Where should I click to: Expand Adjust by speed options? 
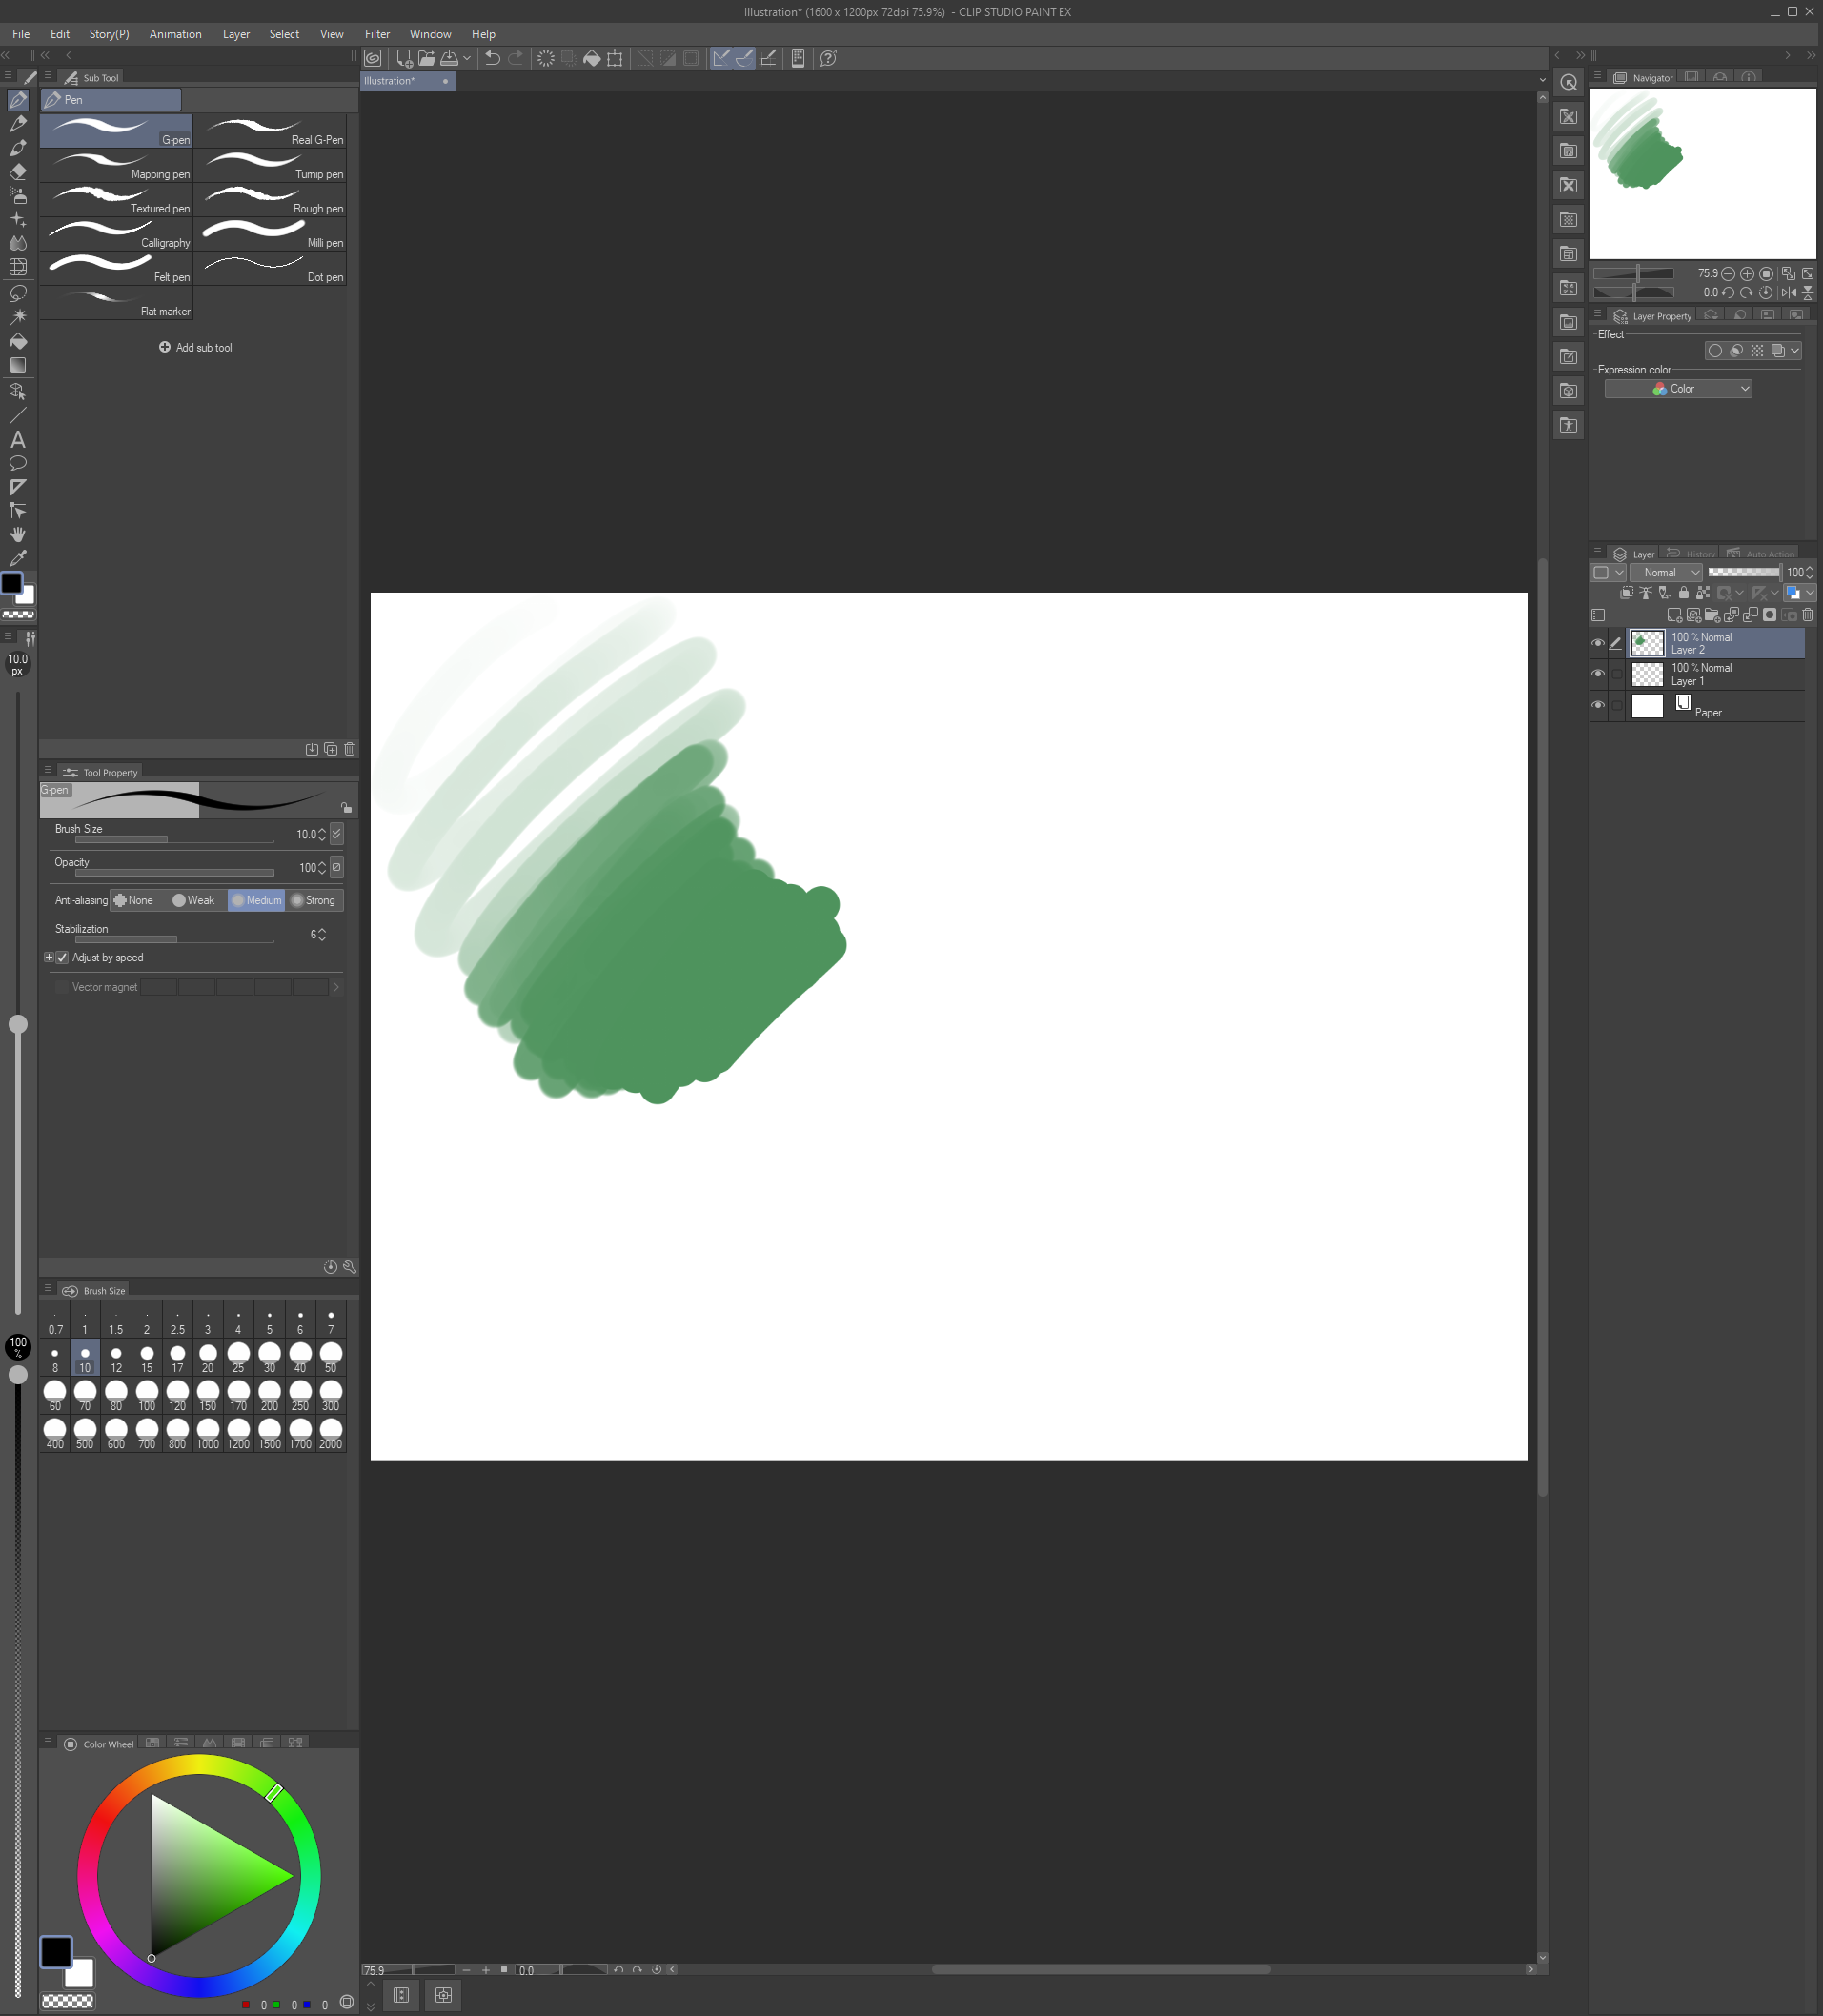(49, 957)
